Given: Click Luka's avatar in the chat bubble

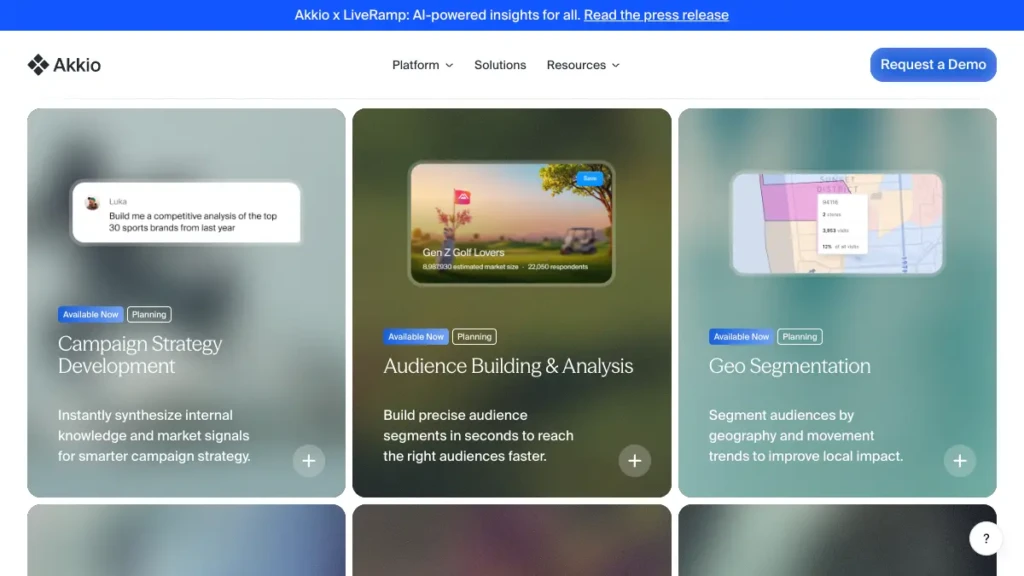Looking at the screenshot, I should coord(92,203).
